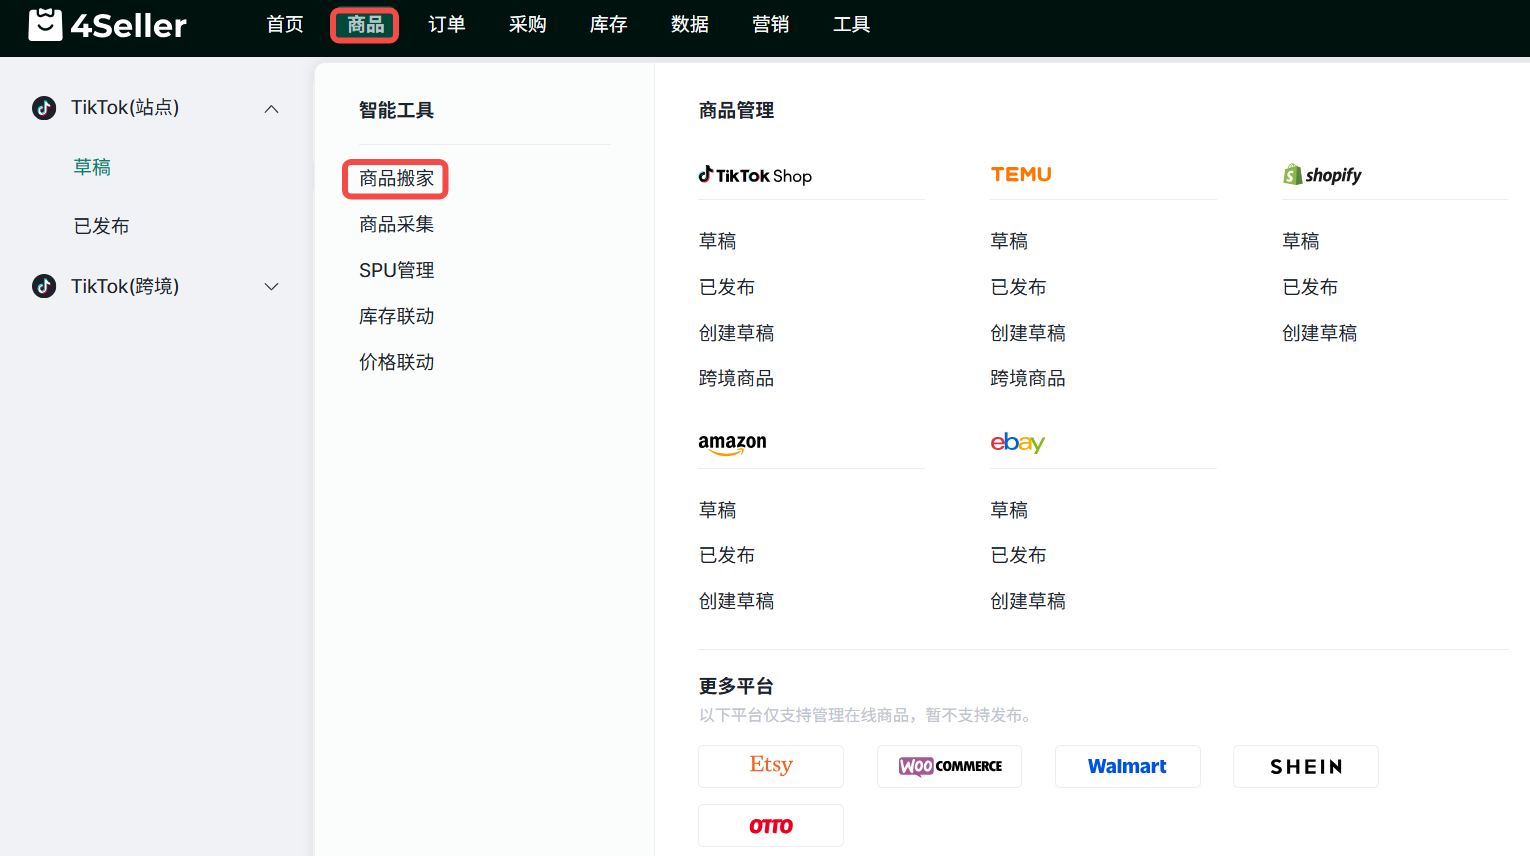Screen dimensions: 1530x856
Task: Open the 库存 menu in top bar
Action: click(608, 25)
